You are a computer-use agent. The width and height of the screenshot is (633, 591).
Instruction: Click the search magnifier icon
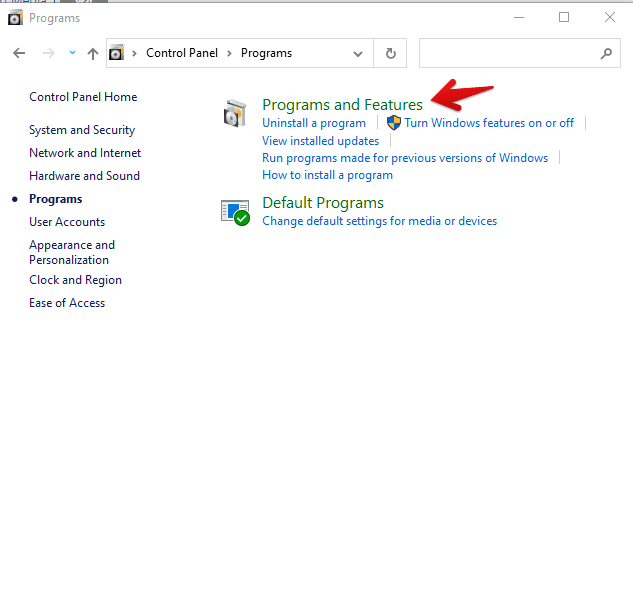606,53
